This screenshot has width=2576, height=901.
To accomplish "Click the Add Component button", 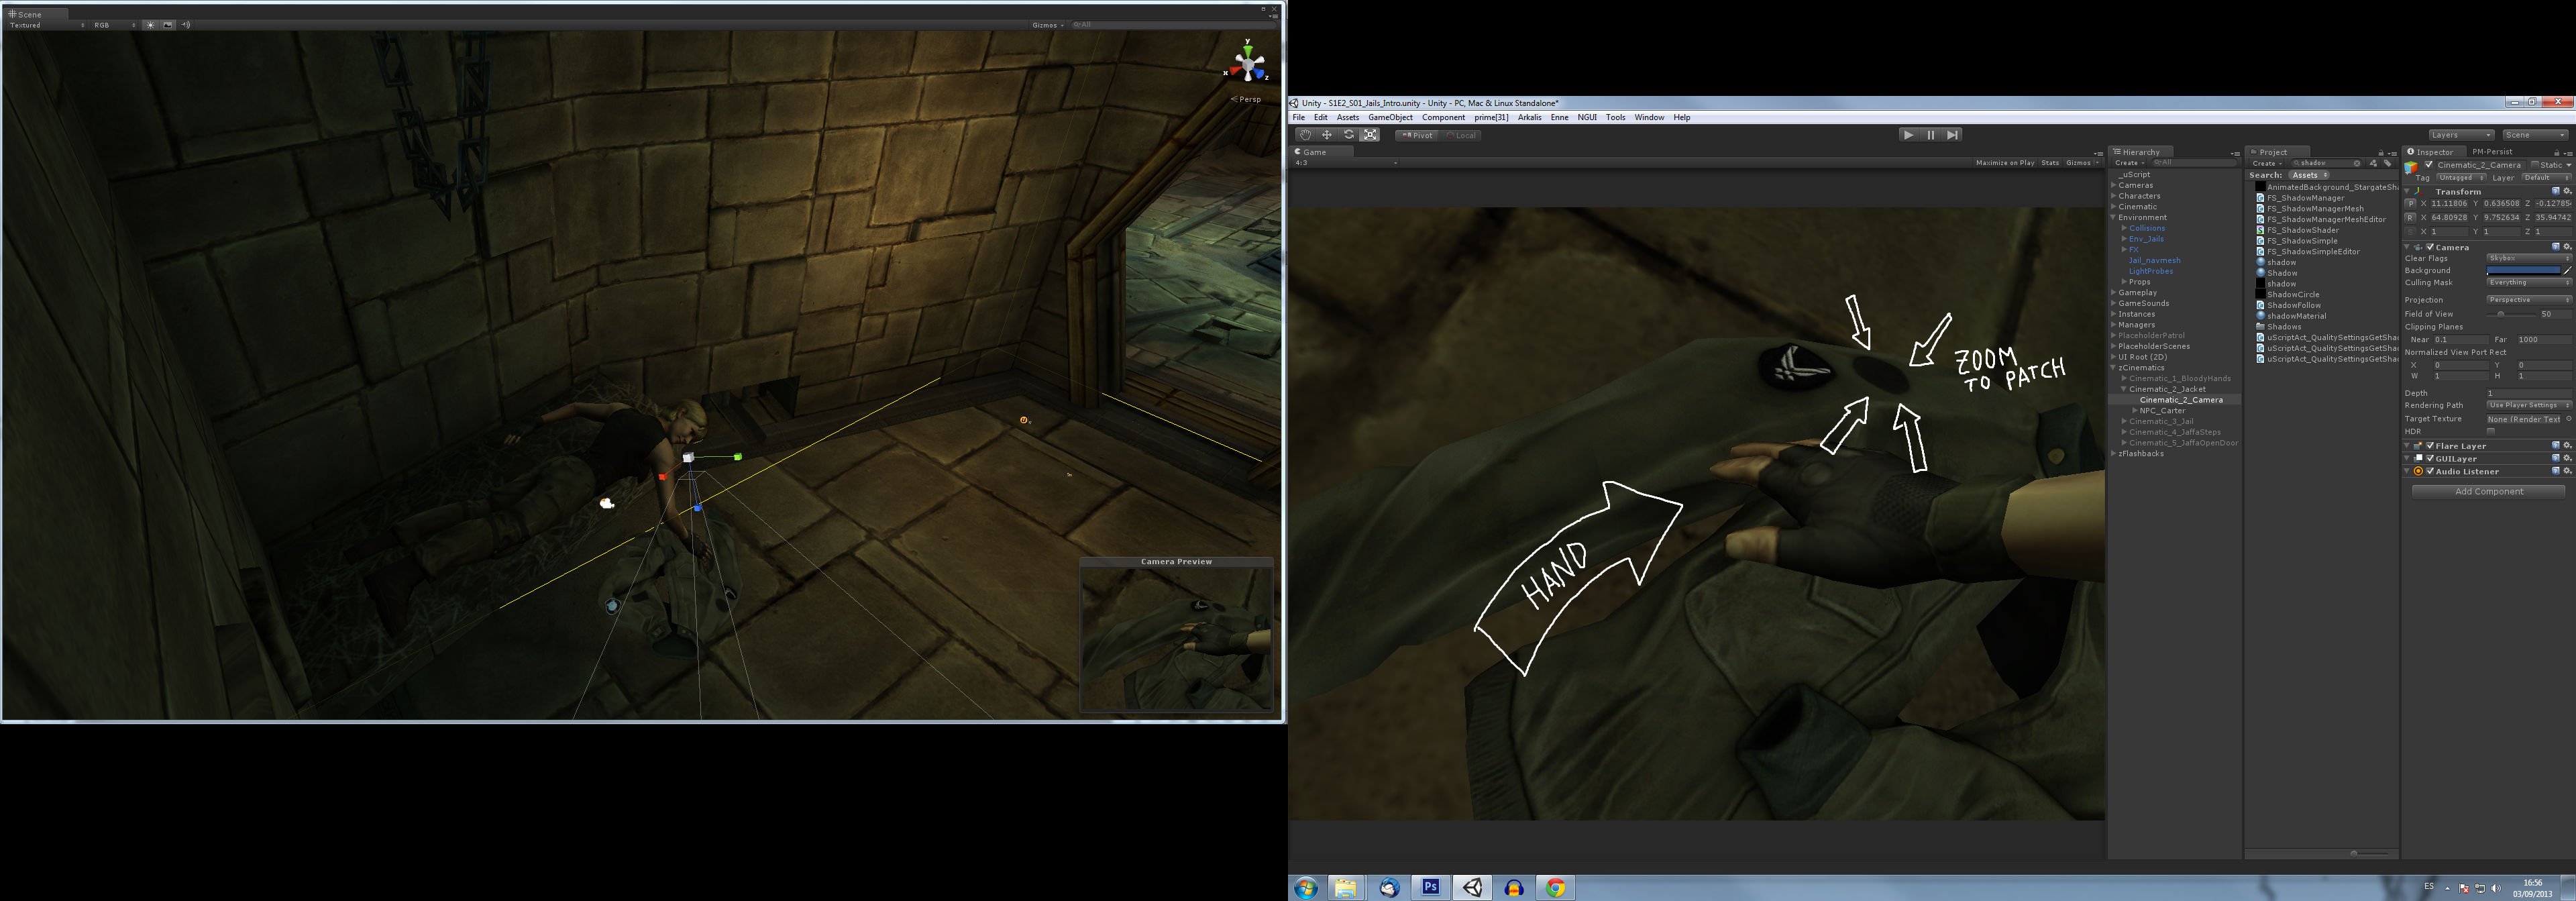I will point(2488,492).
